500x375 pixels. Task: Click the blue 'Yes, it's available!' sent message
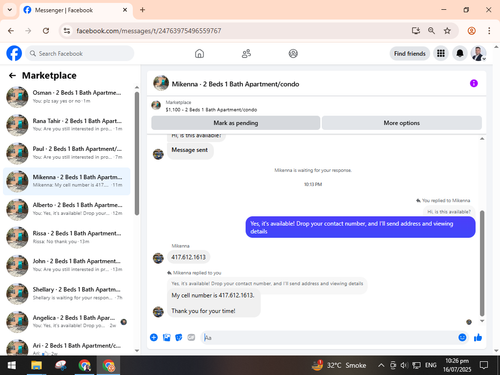[360, 227]
